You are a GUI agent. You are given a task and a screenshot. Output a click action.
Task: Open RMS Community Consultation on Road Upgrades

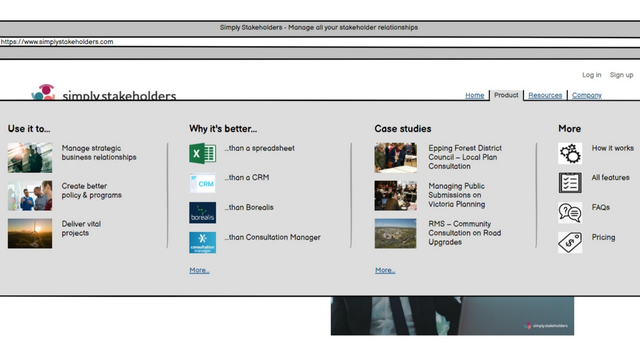[464, 233]
